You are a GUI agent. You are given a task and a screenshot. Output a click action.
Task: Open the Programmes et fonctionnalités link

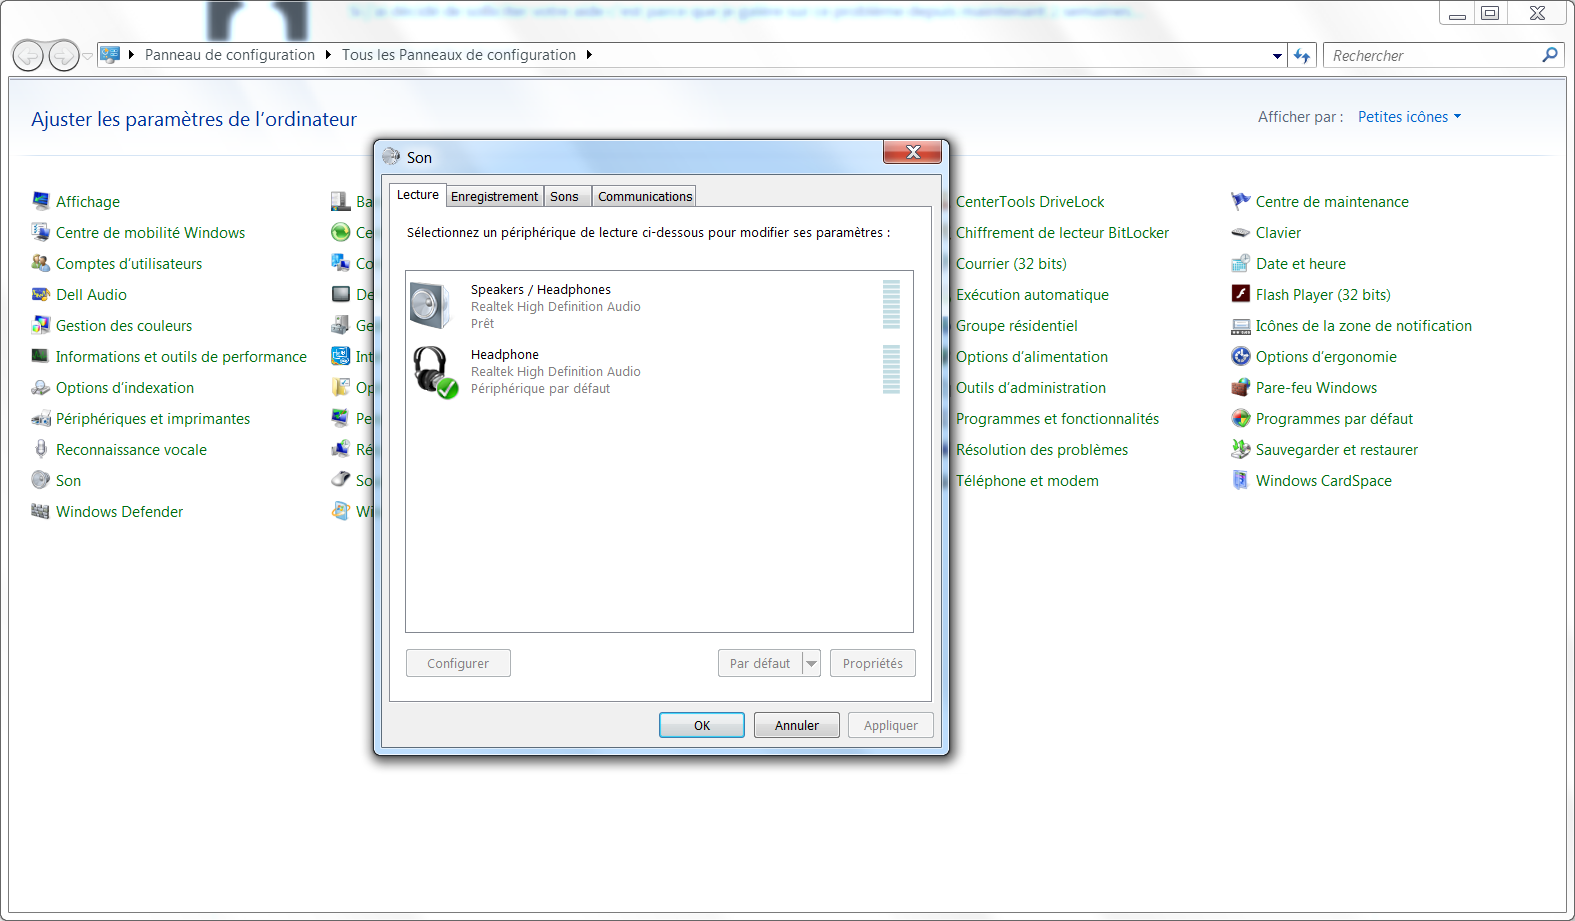(1057, 418)
